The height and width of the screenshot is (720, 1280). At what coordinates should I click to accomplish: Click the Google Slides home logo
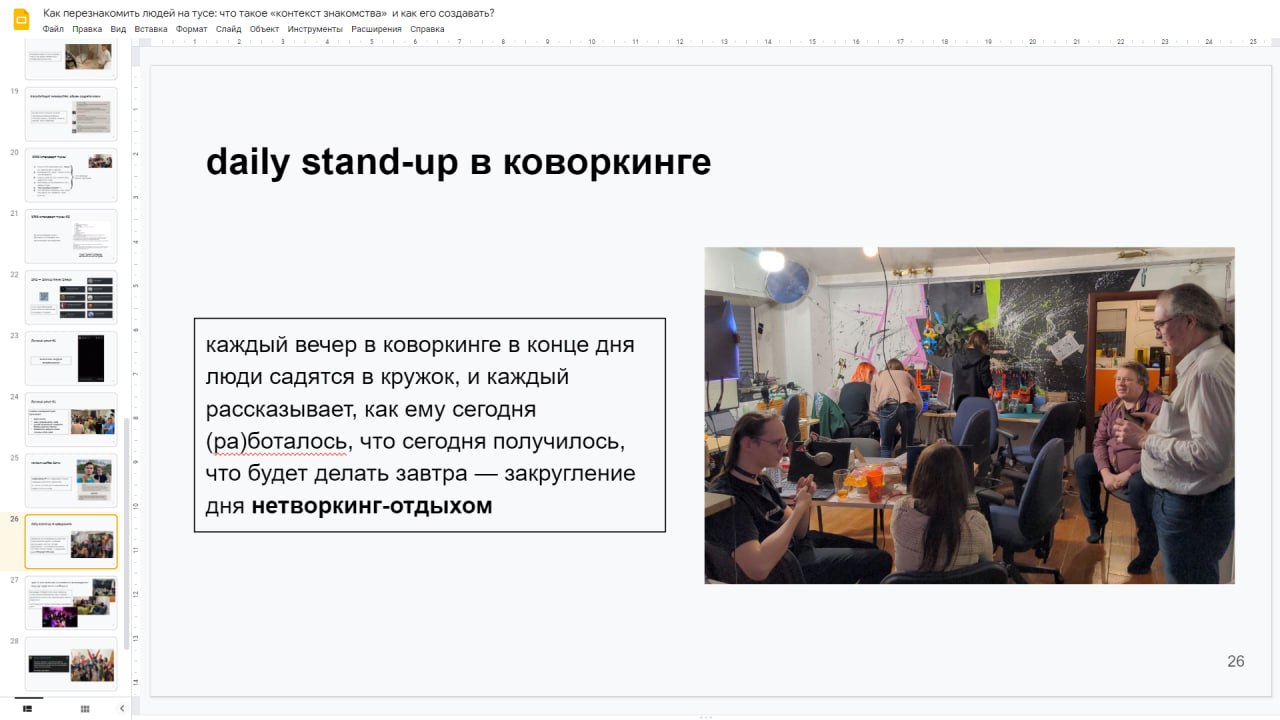[x=21, y=19]
